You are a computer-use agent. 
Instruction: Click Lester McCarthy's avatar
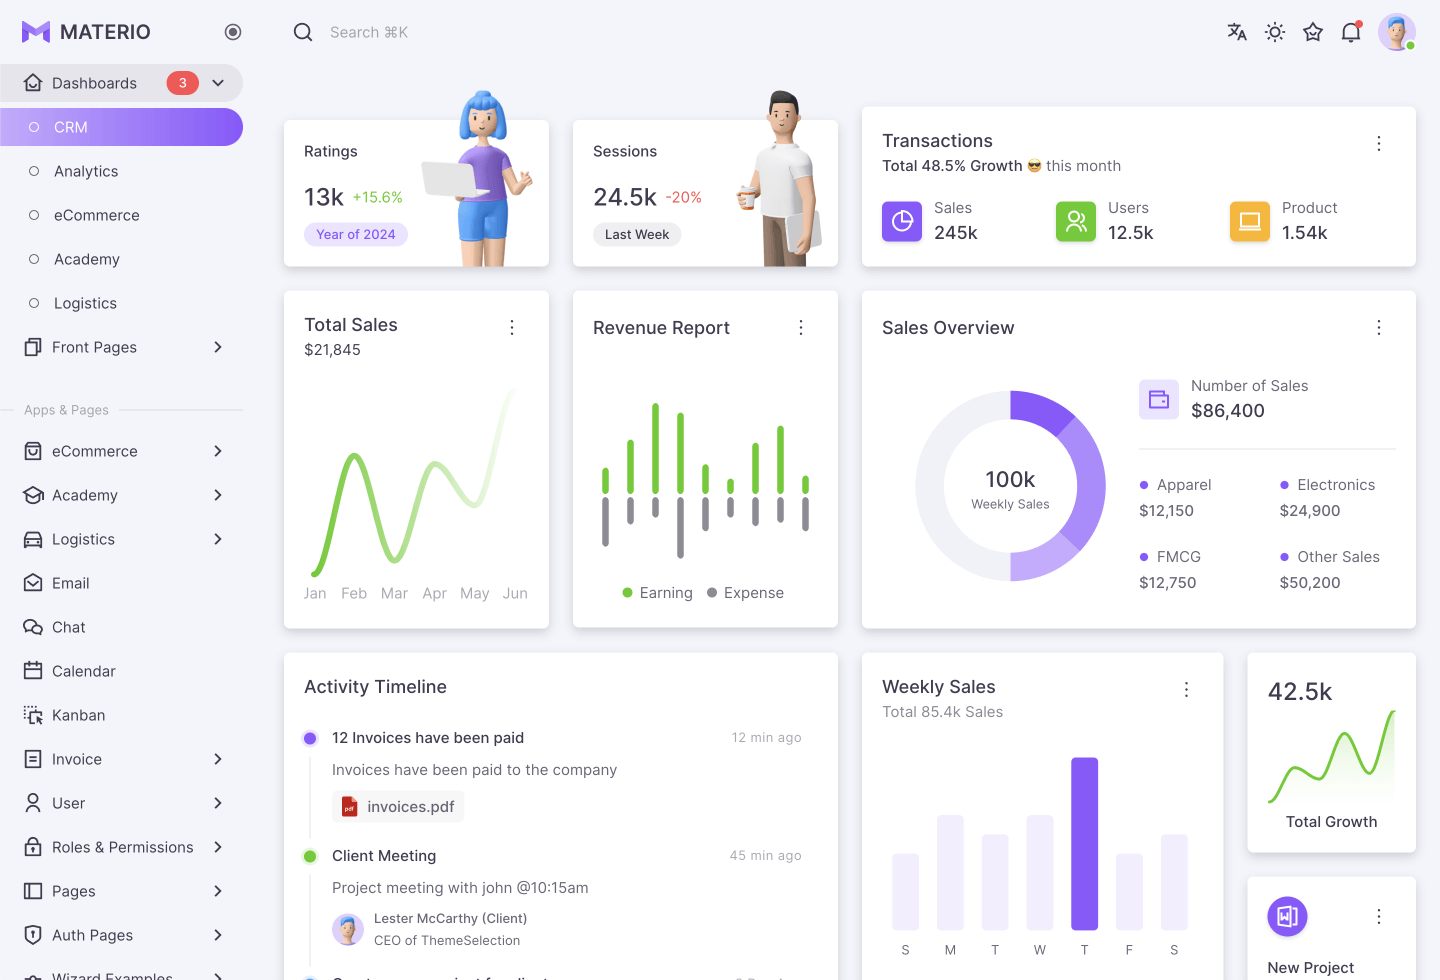tap(348, 929)
